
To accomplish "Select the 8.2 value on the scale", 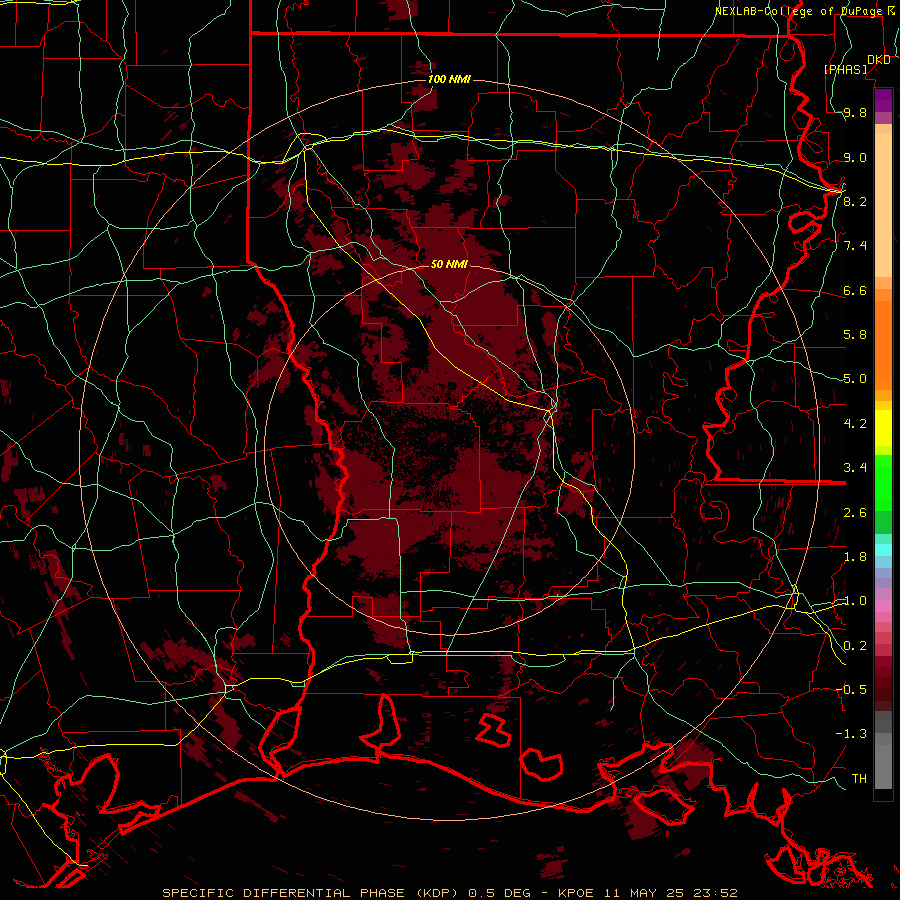I will click(x=855, y=201).
